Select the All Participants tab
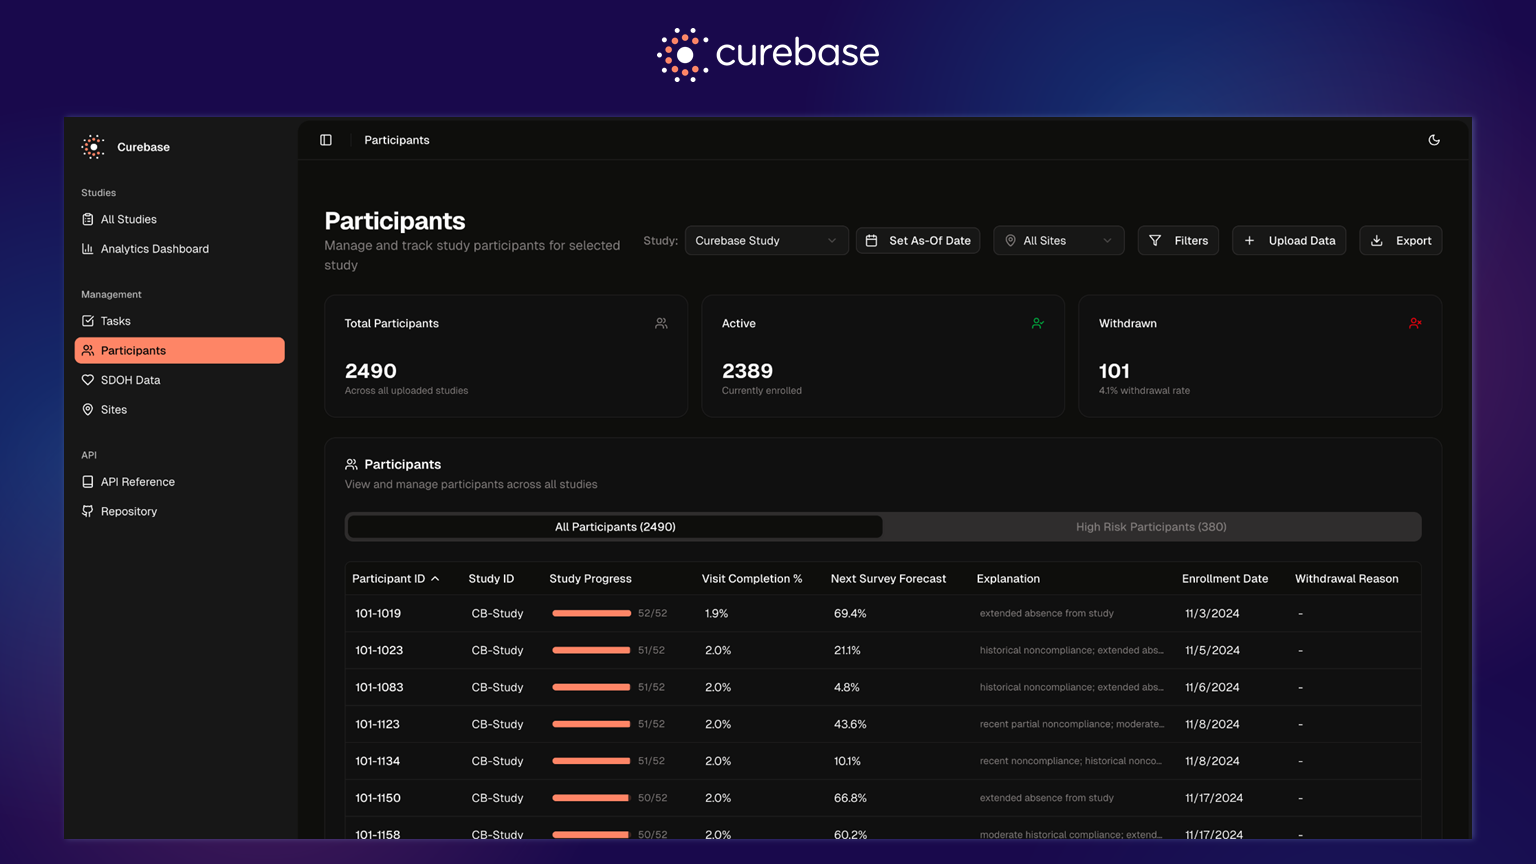Viewport: 1536px width, 864px height. pyautogui.click(x=615, y=527)
